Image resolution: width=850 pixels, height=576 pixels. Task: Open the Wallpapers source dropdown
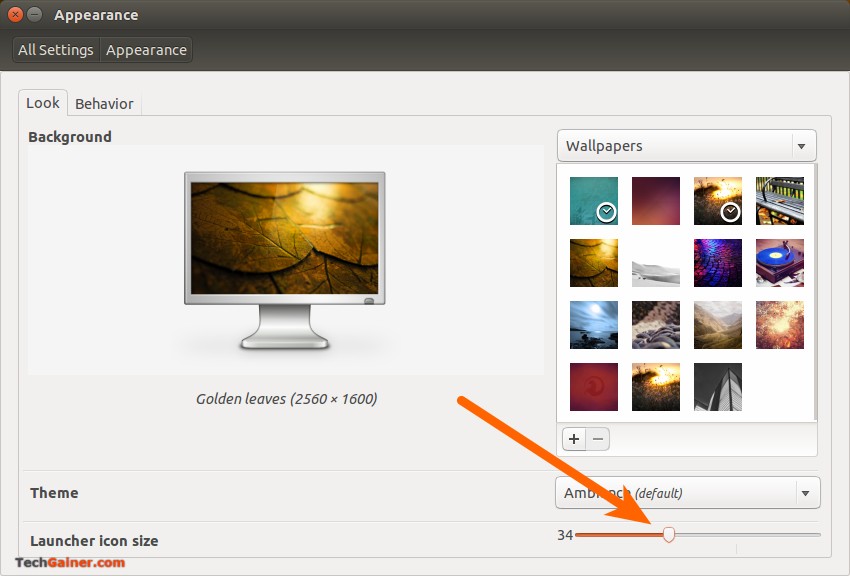pos(686,145)
